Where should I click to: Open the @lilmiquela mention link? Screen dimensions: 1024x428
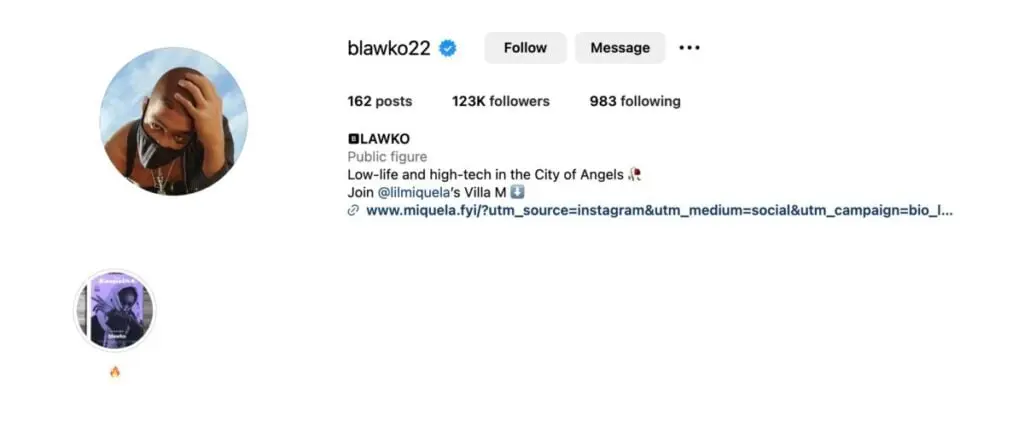point(409,193)
